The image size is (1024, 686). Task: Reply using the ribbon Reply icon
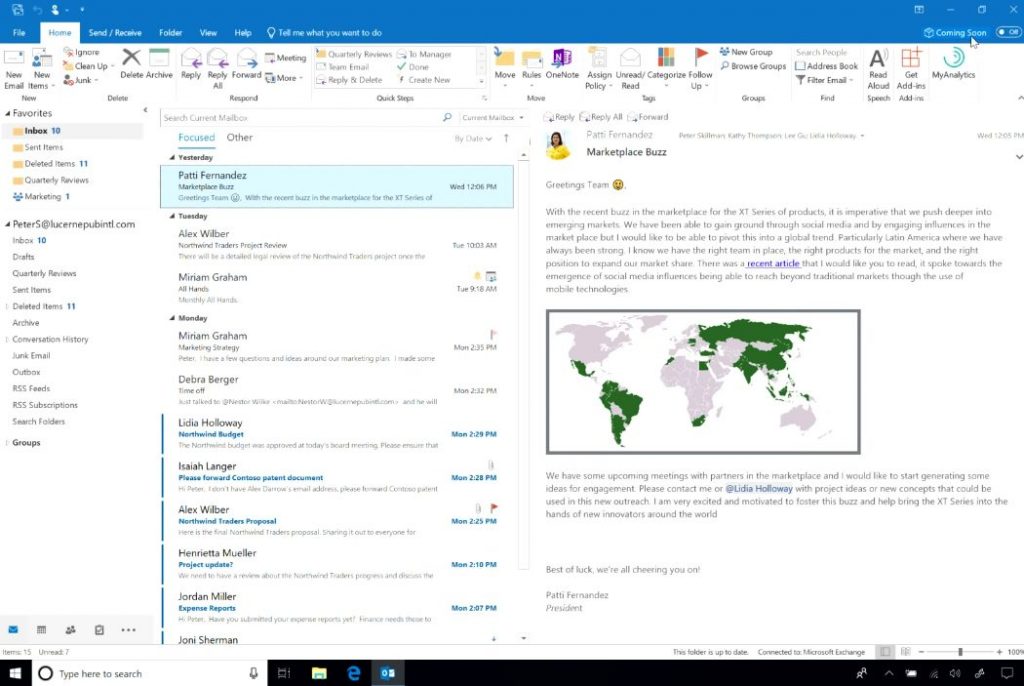pos(191,64)
